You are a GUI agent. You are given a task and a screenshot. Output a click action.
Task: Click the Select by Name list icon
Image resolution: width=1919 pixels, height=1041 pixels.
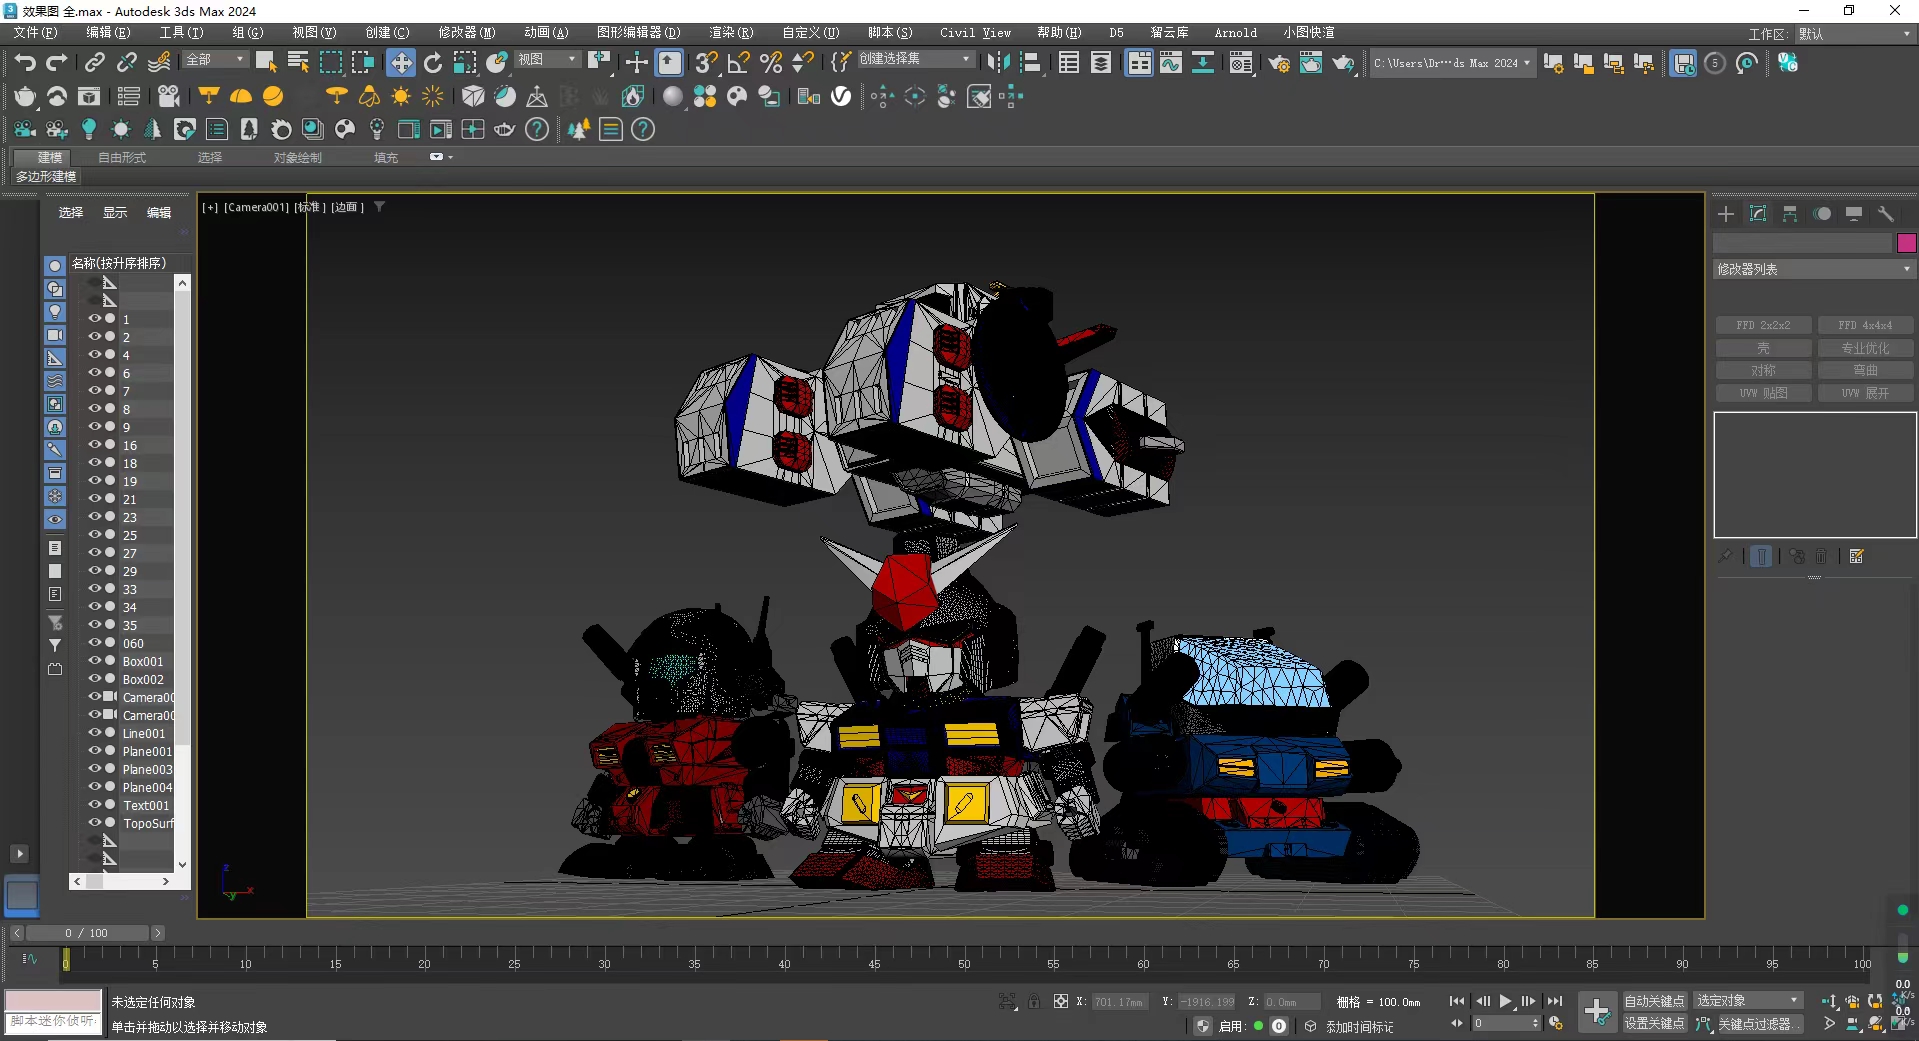298,63
